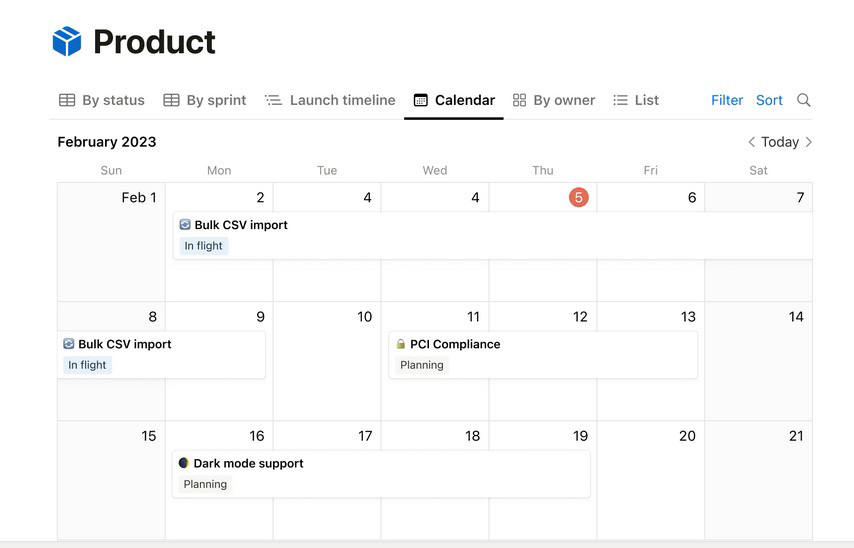Jump to Today in the calendar
The image size is (854, 548).
[780, 142]
